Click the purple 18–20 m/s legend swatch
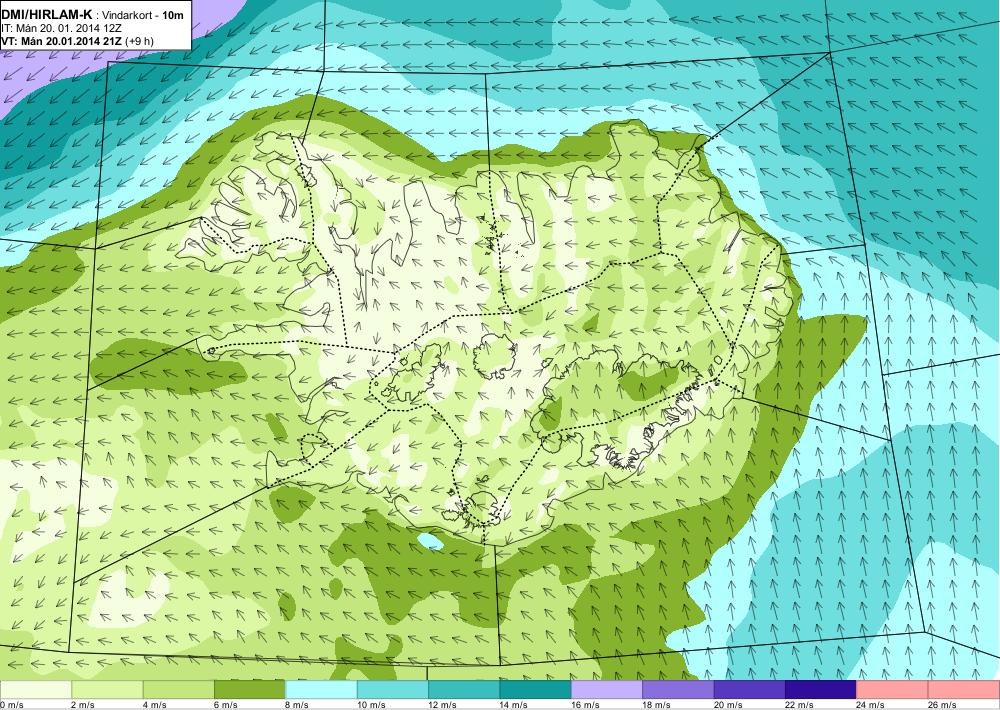This screenshot has width=1000, height=710. coord(679,690)
